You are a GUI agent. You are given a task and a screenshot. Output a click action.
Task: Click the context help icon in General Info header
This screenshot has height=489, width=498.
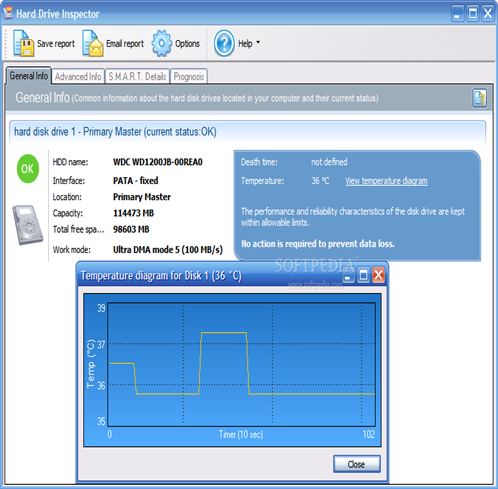tap(479, 98)
